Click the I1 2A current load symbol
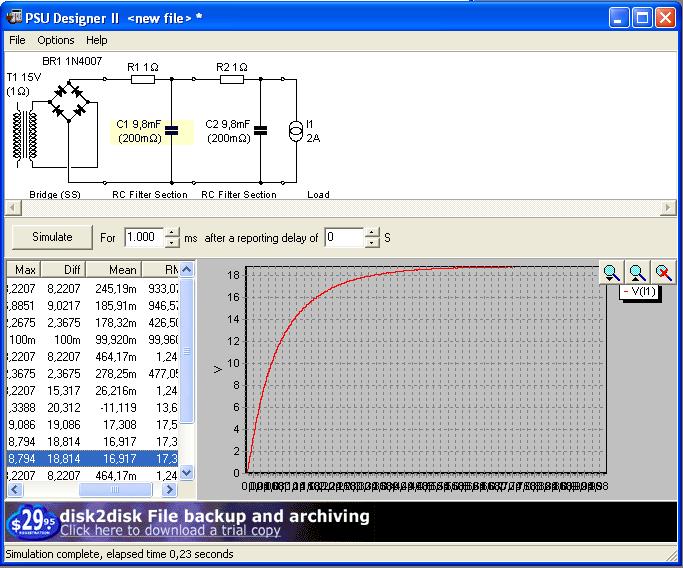This screenshot has width=683, height=568. [x=295, y=131]
